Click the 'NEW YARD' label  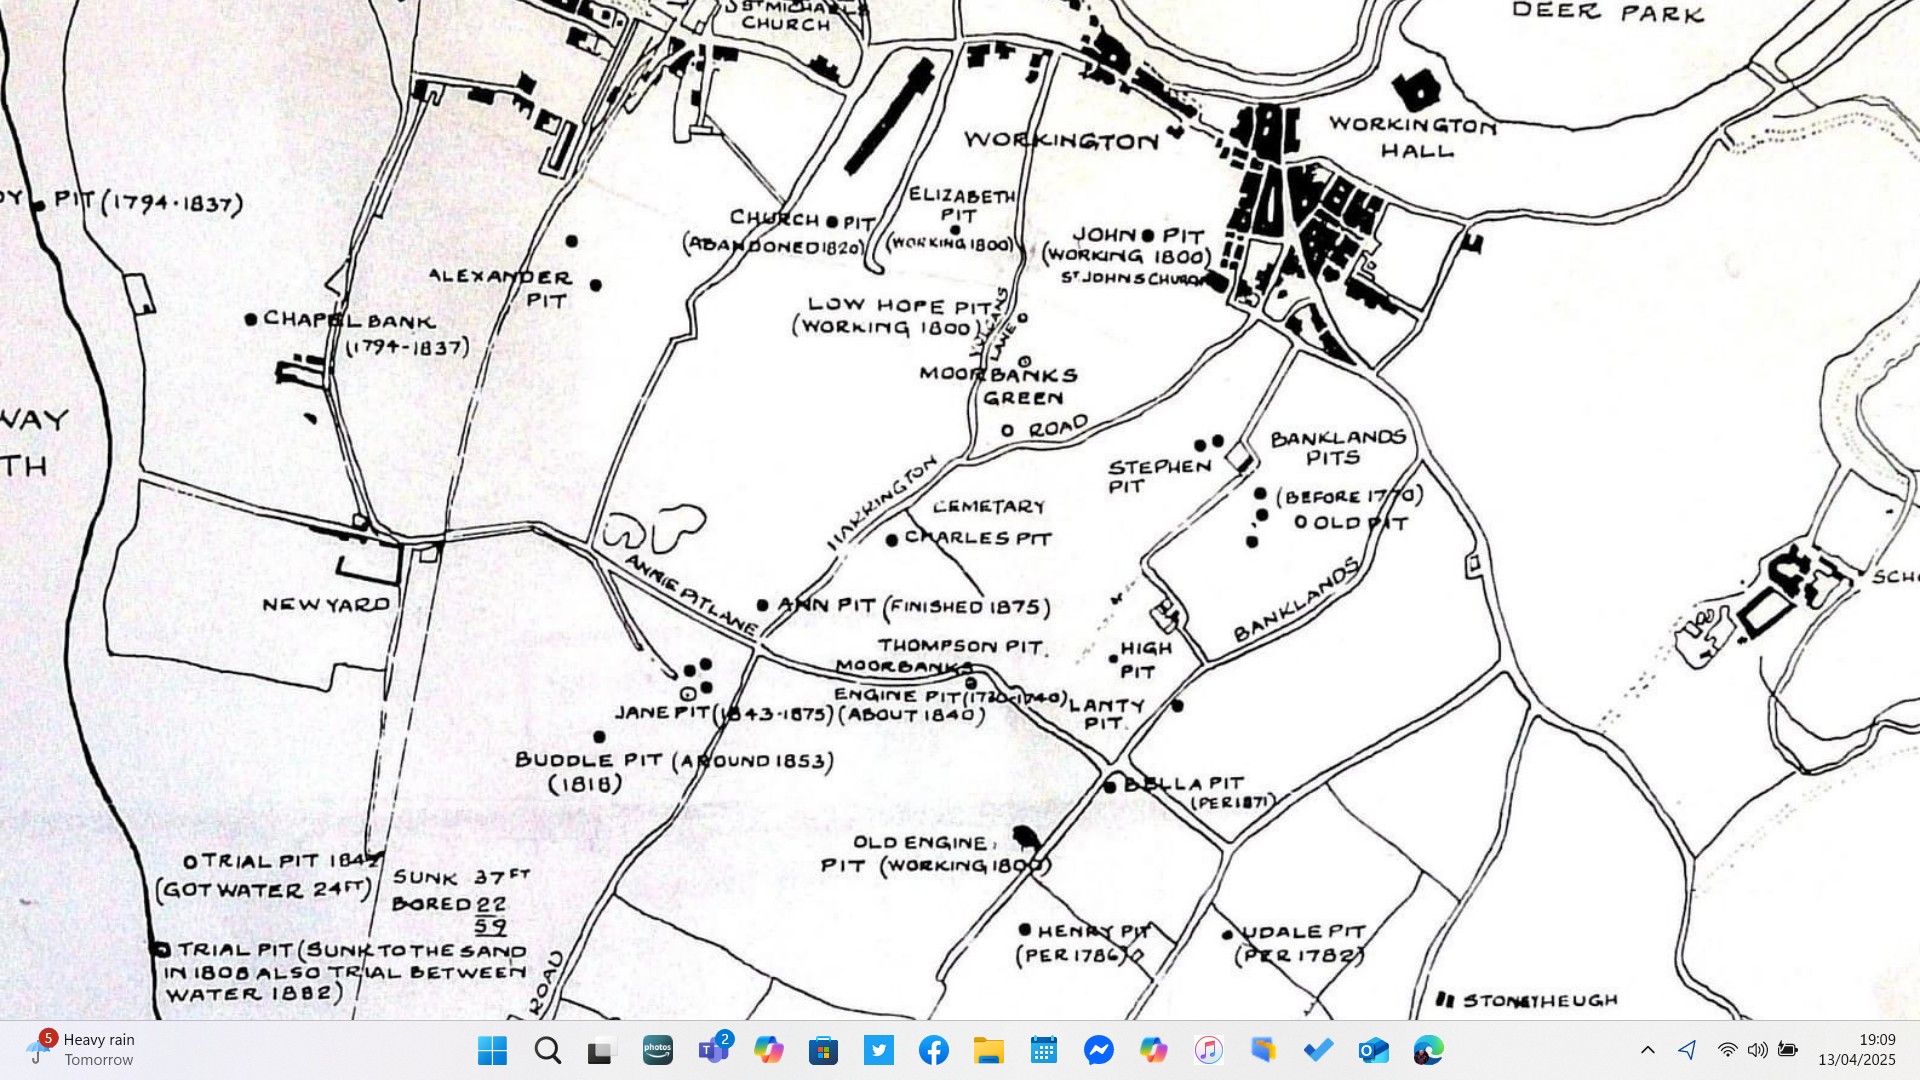tap(326, 604)
